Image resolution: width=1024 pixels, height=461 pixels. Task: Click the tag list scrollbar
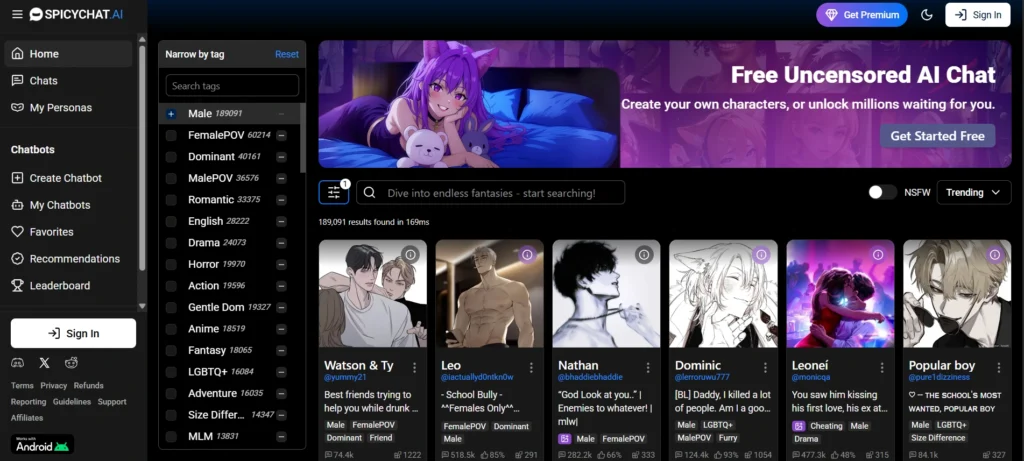[x=302, y=138]
